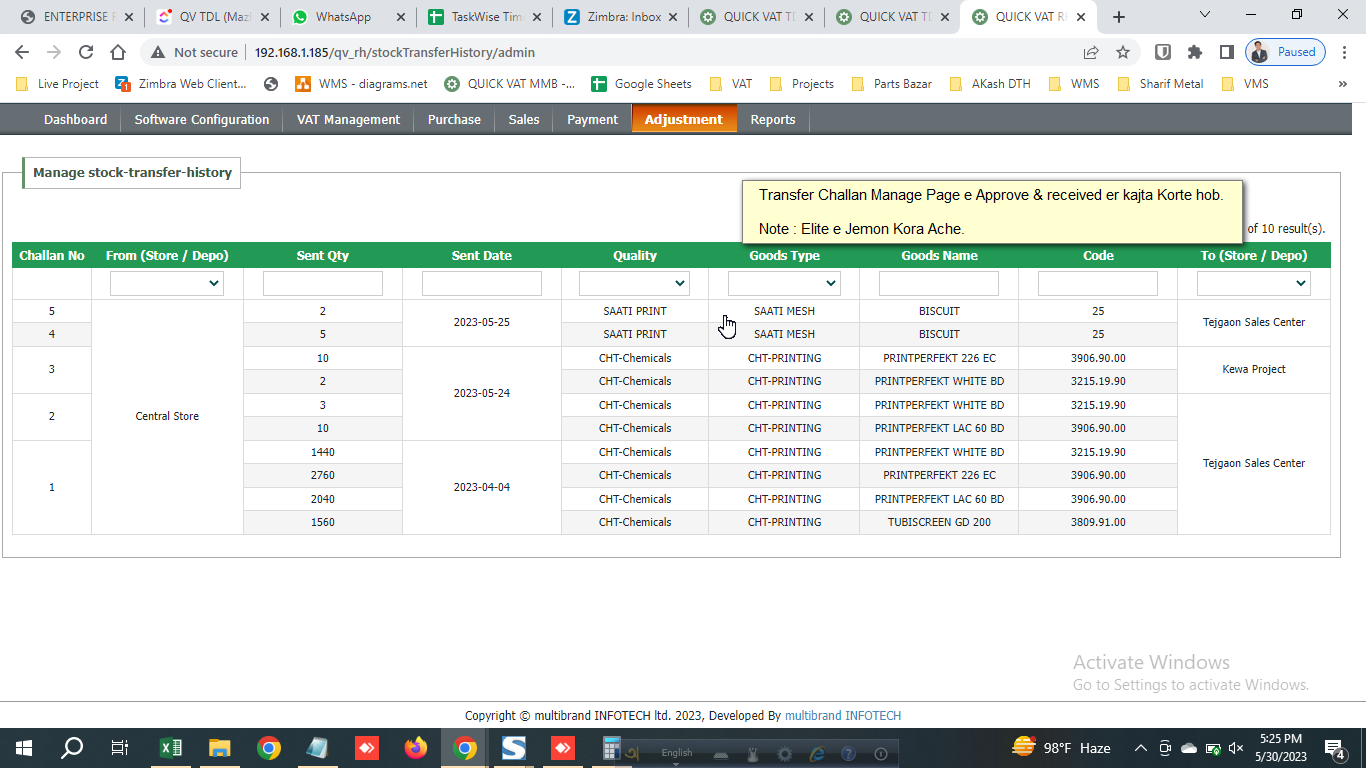
Task: Open the volume control in system tray
Action: (1236, 748)
